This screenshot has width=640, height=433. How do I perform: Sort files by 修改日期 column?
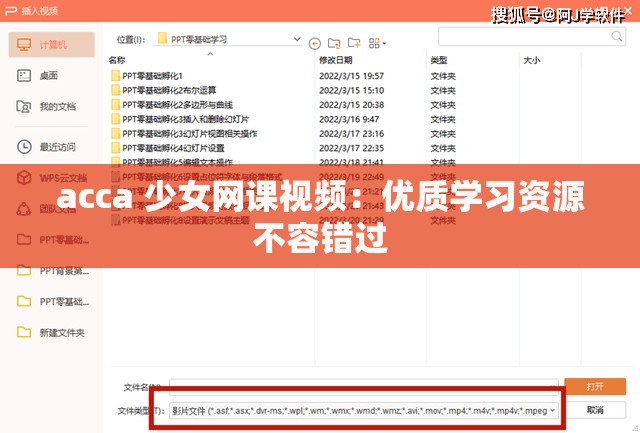point(335,60)
